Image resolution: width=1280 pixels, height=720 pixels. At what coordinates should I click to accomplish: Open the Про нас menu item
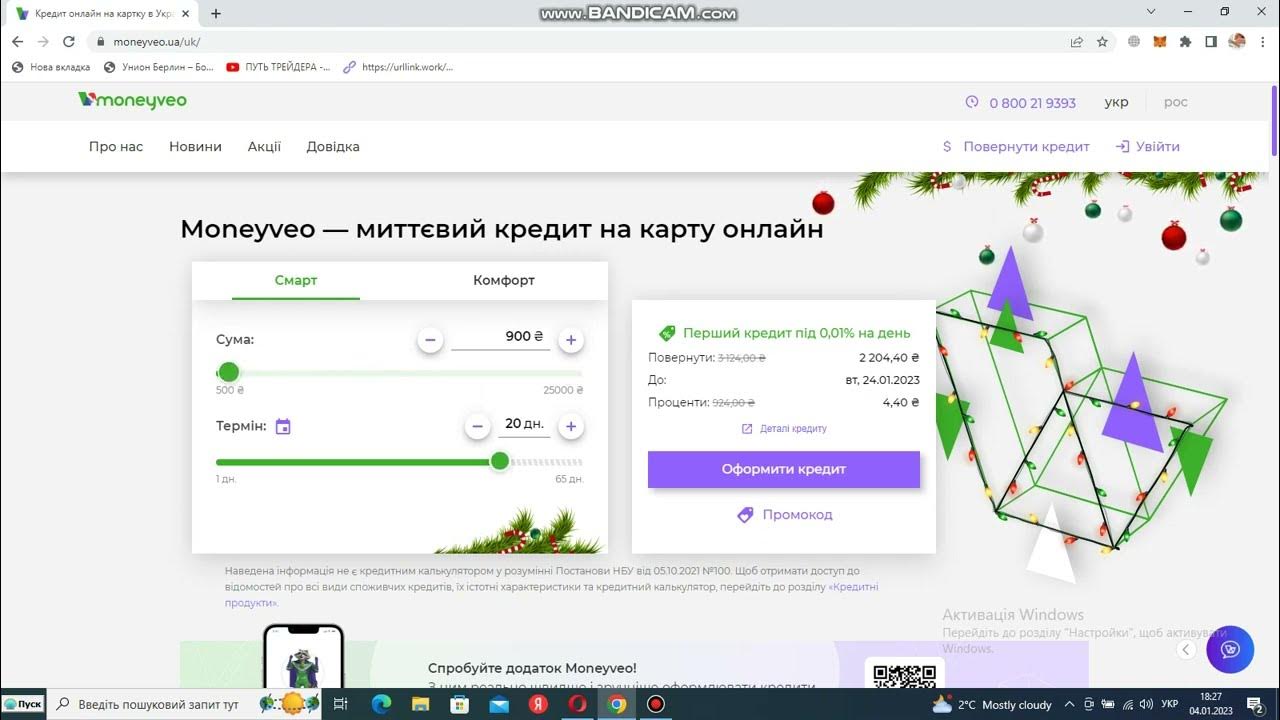point(116,147)
